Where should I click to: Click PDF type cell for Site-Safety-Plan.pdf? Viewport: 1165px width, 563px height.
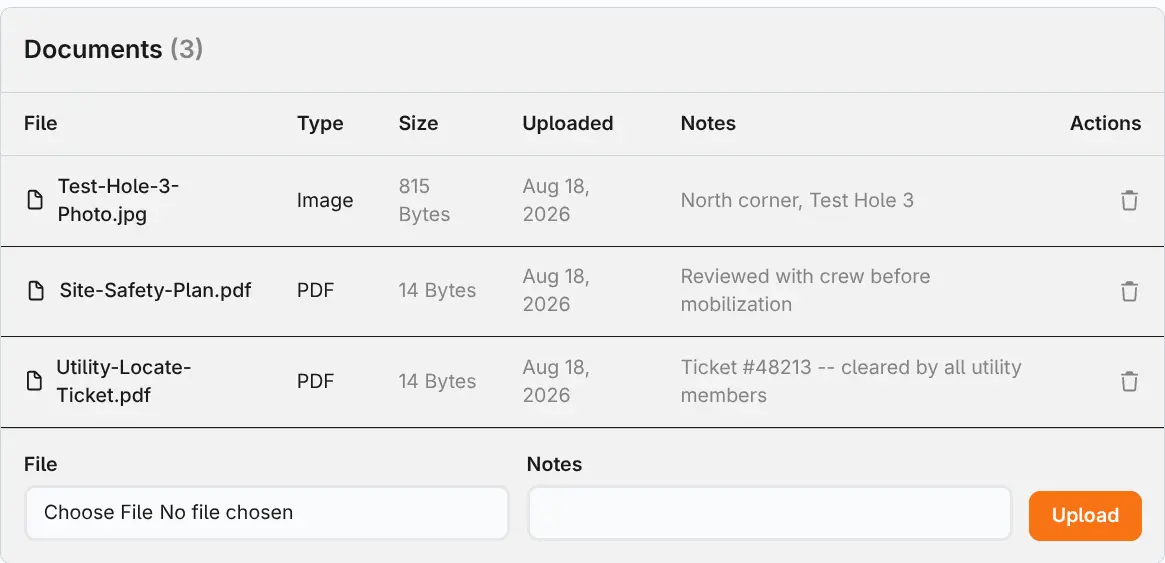[x=316, y=290]
